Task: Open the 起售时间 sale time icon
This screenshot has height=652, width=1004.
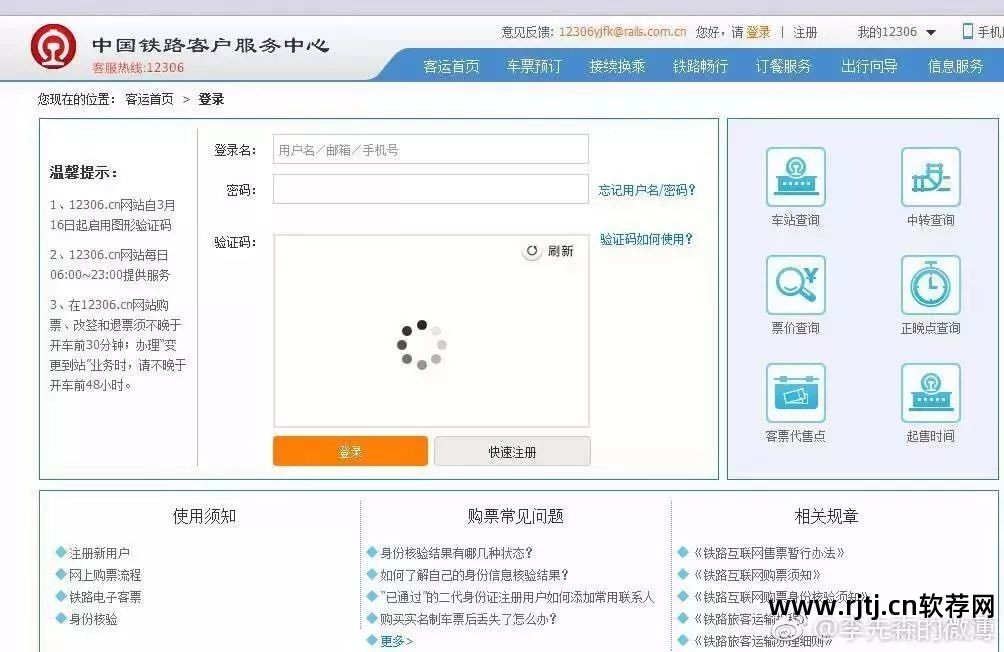Action: click(930, 393)
